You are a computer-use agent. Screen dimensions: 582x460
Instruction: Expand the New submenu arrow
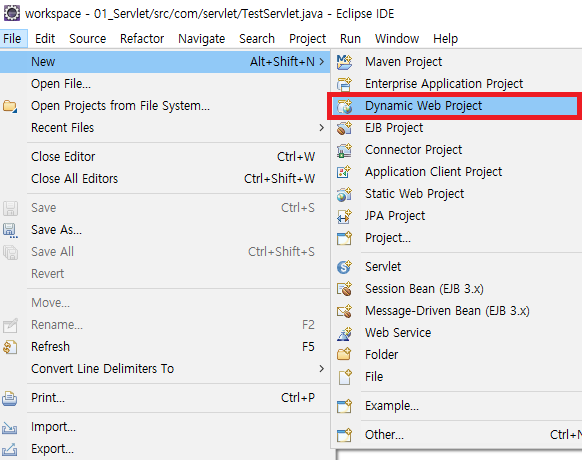point(321,61)
